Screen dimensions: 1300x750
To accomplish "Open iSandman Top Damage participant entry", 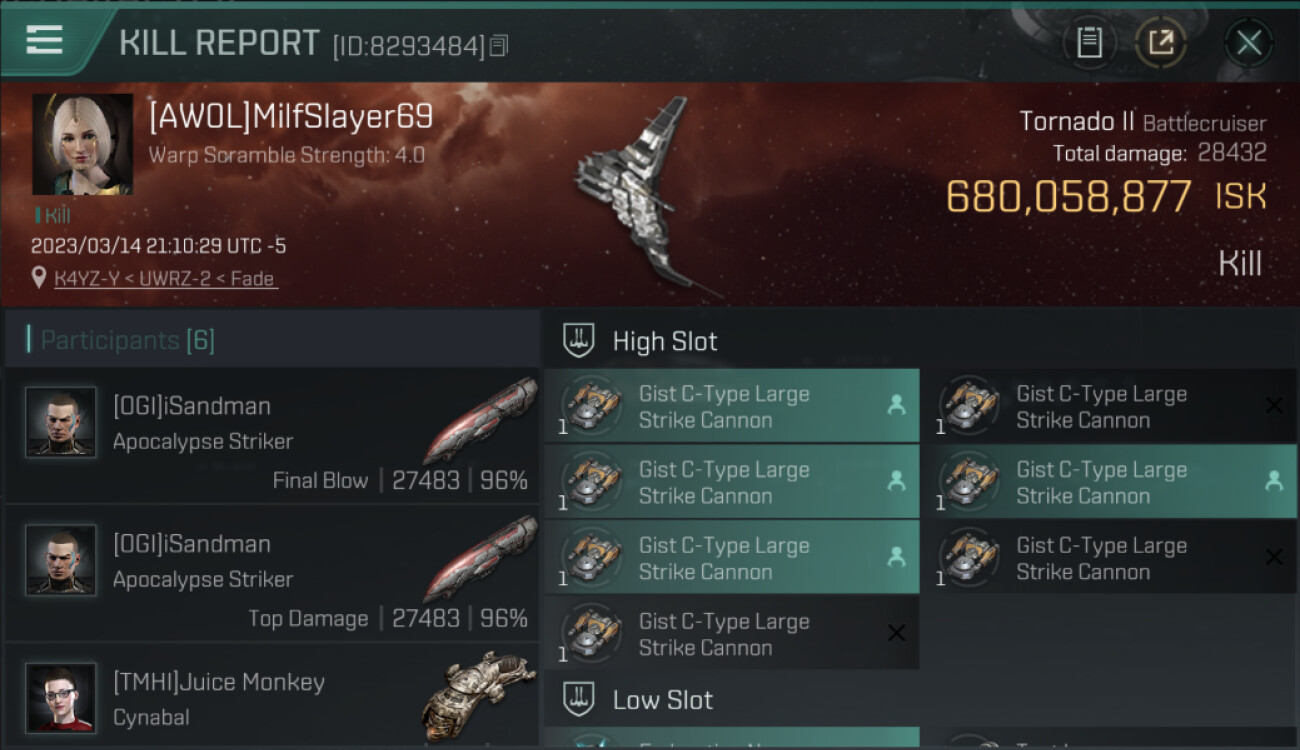I will (272, 573).
